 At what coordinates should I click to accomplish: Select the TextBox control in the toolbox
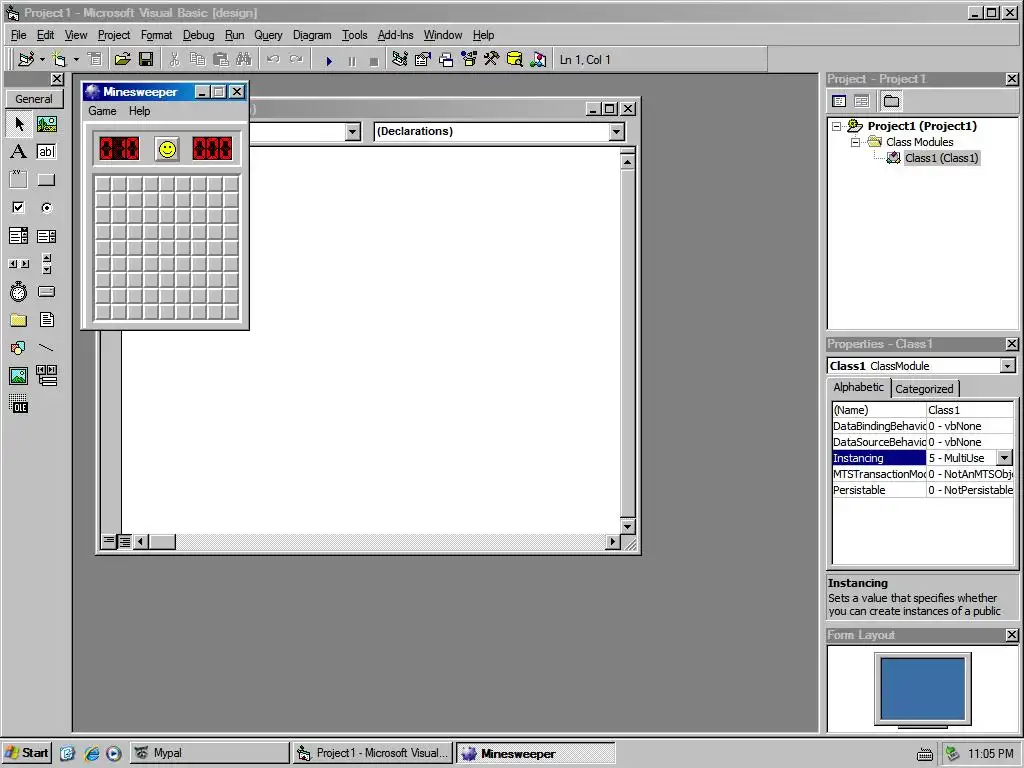tap(46, 152)
